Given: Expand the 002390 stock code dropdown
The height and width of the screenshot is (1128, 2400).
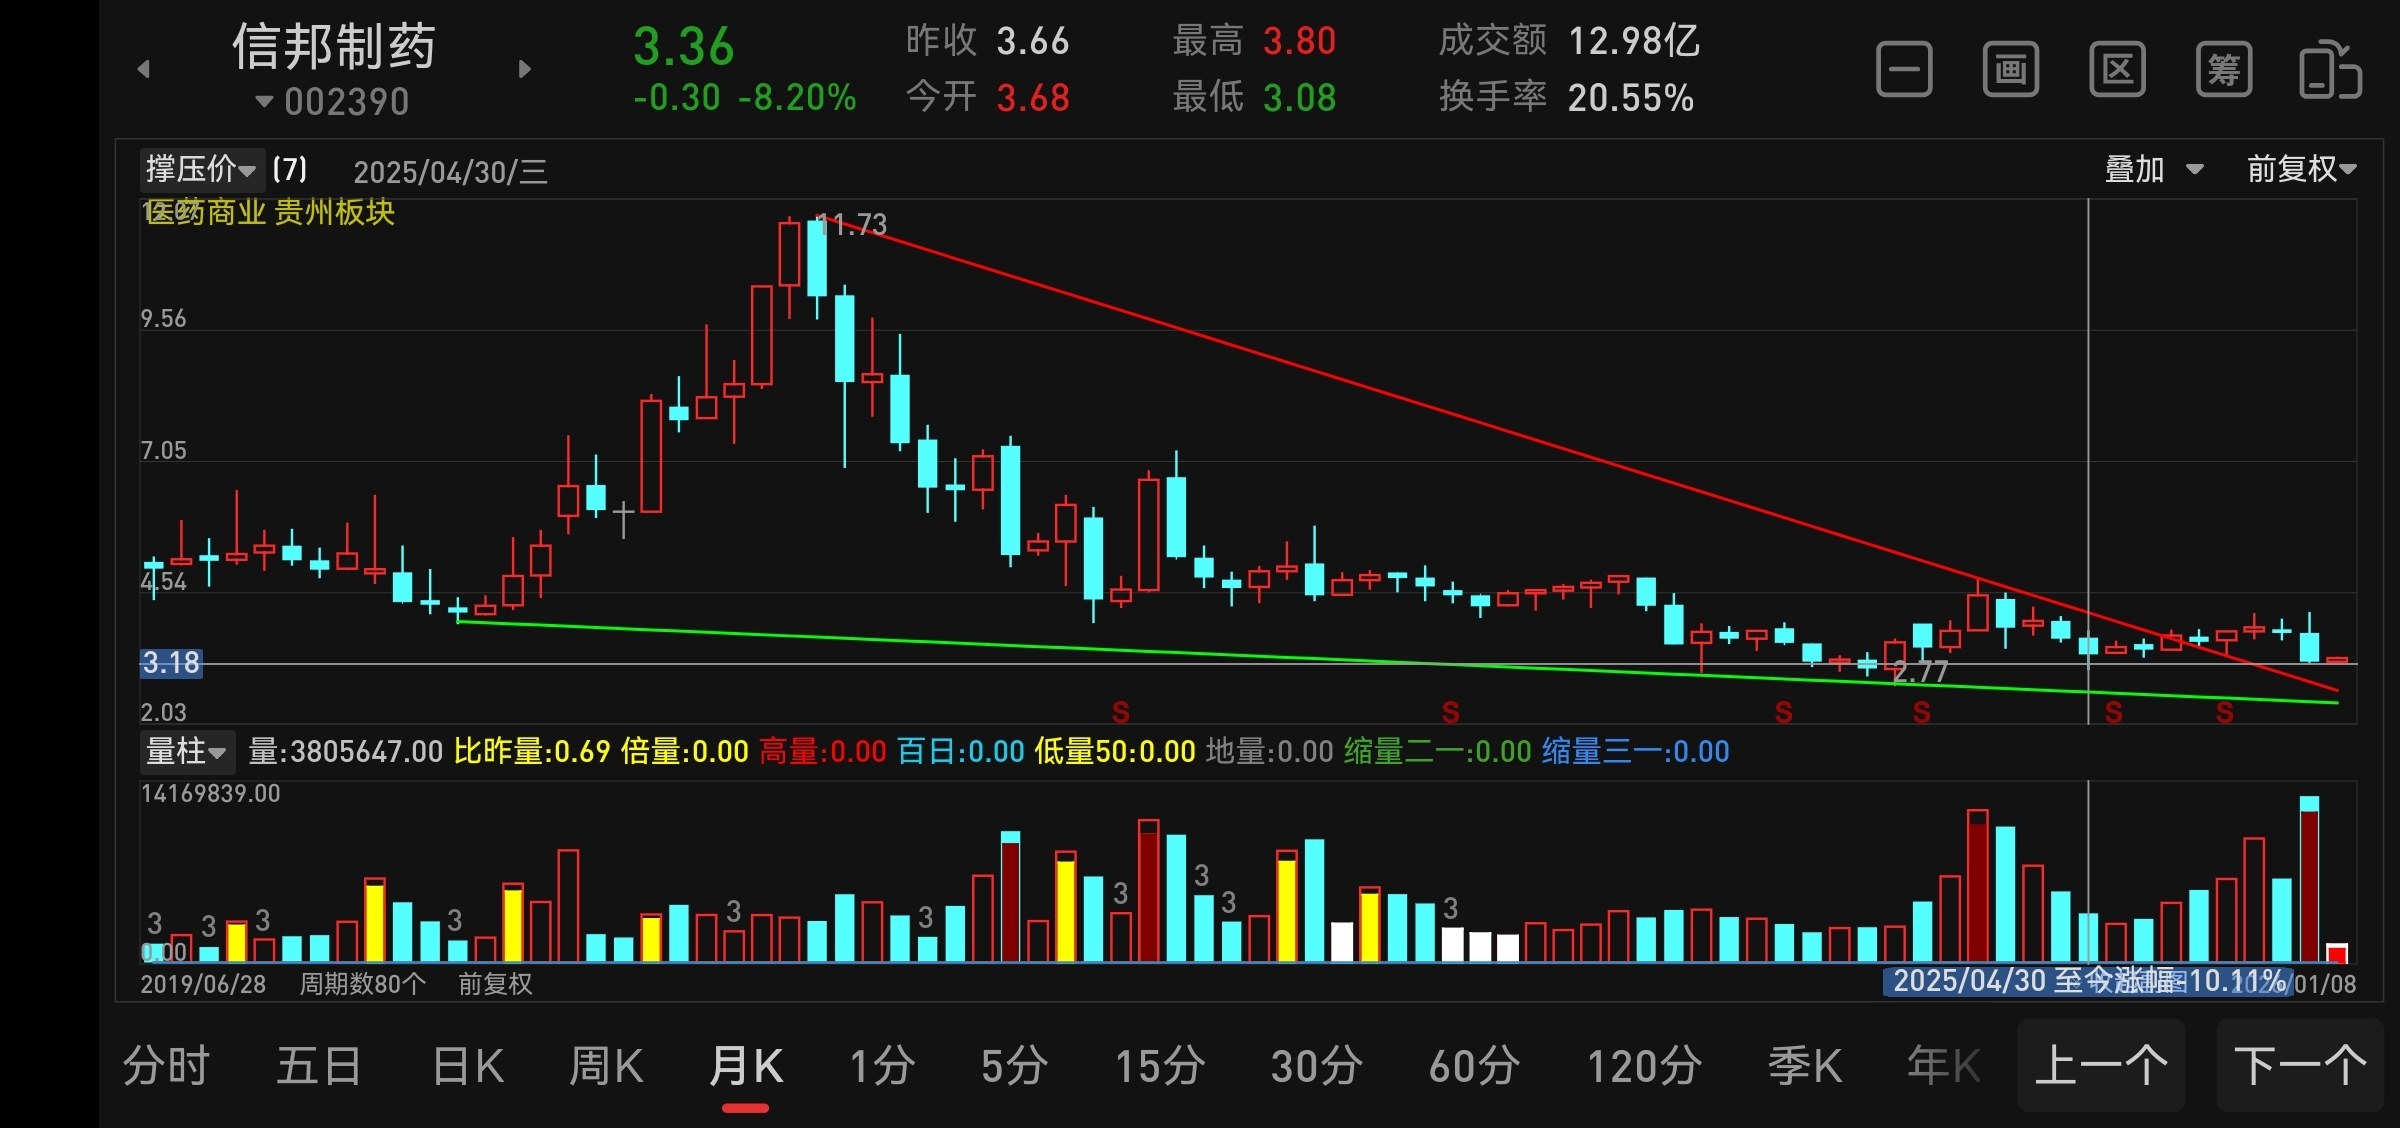Looking at the screenshot, I should tap(334, 102).
